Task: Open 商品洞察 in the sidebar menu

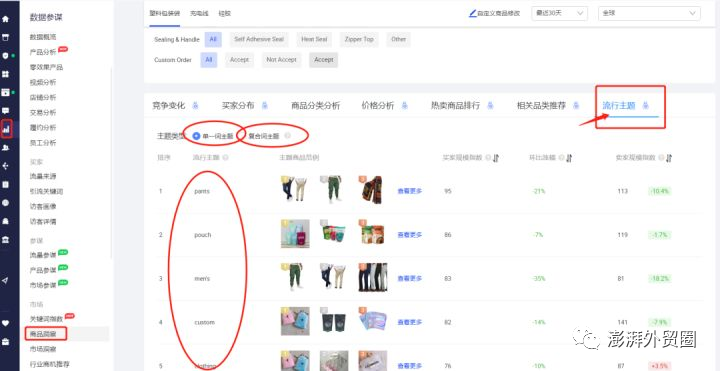Action: 43,334
